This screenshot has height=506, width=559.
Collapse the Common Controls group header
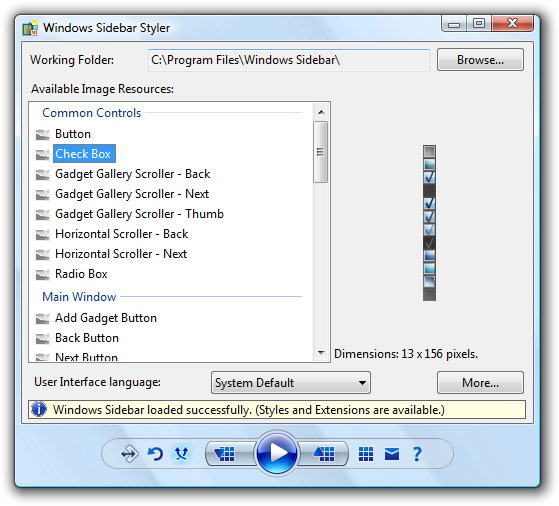click(92, 113)
